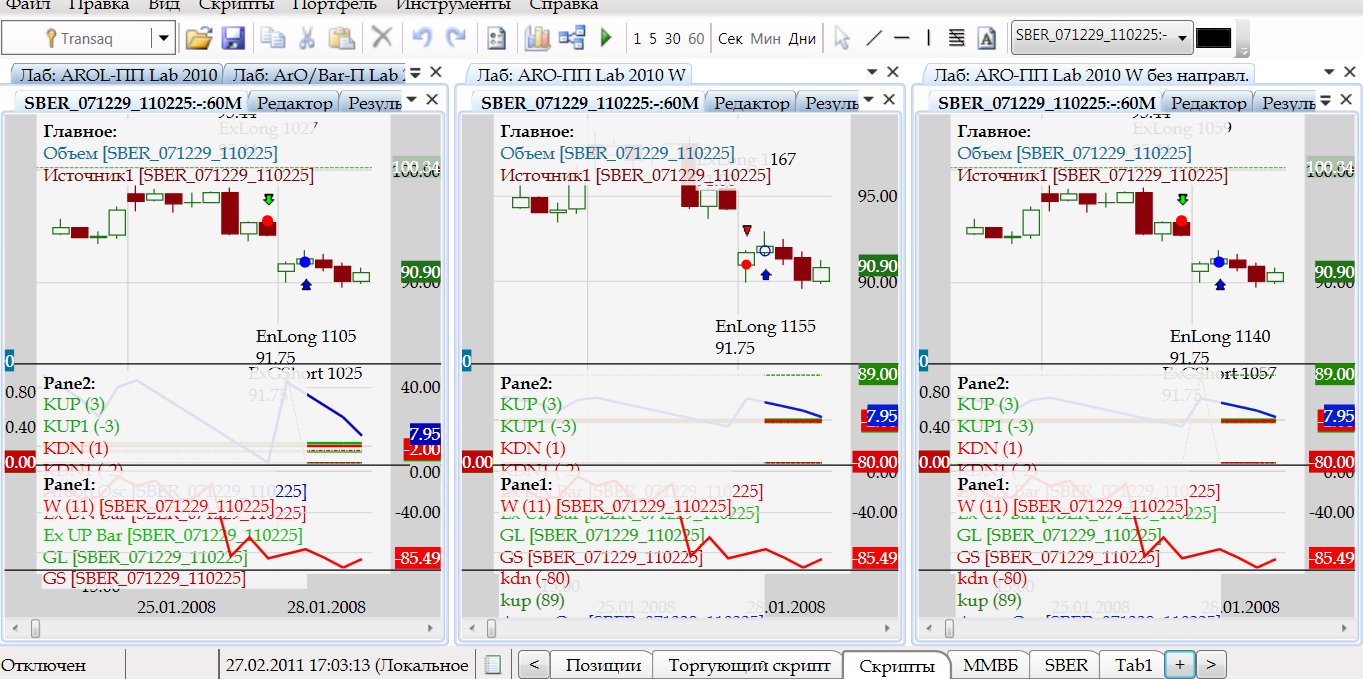This screenshot has height=679, width=1363.
Task: Click 'EnLong 1155' label in middle chart
Action: (x=765, y=326)
